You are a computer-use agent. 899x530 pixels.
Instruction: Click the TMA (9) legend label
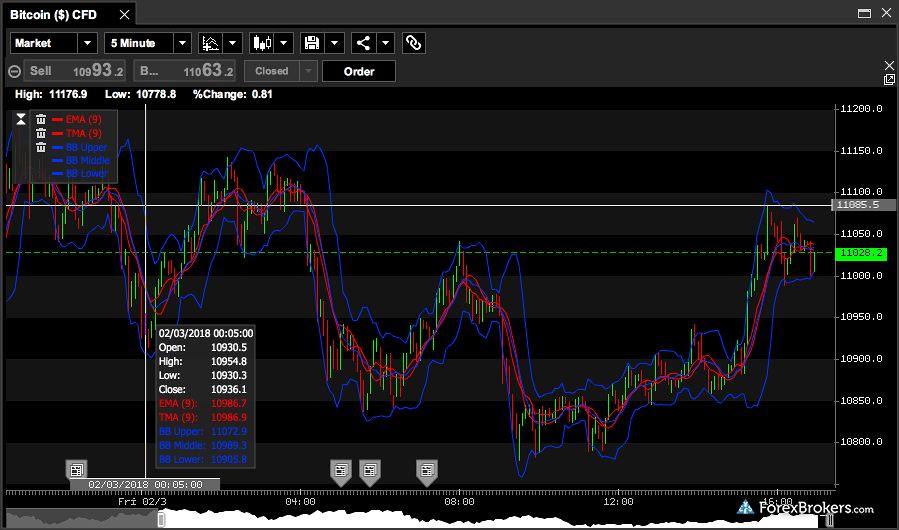point(84,133)
